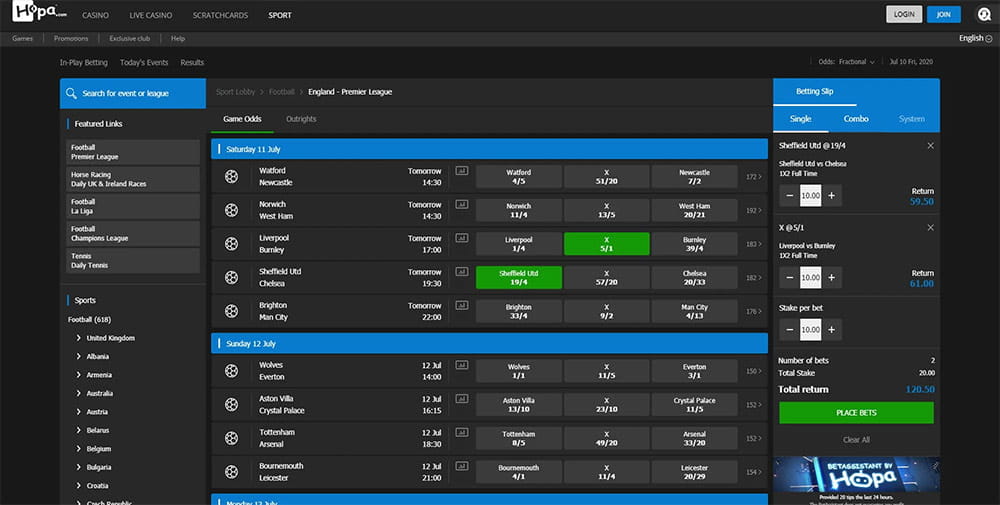This screenshot has height=505, width=1000.
Task: Go to In-Play Betting
Action: click(x=84, y=62)
